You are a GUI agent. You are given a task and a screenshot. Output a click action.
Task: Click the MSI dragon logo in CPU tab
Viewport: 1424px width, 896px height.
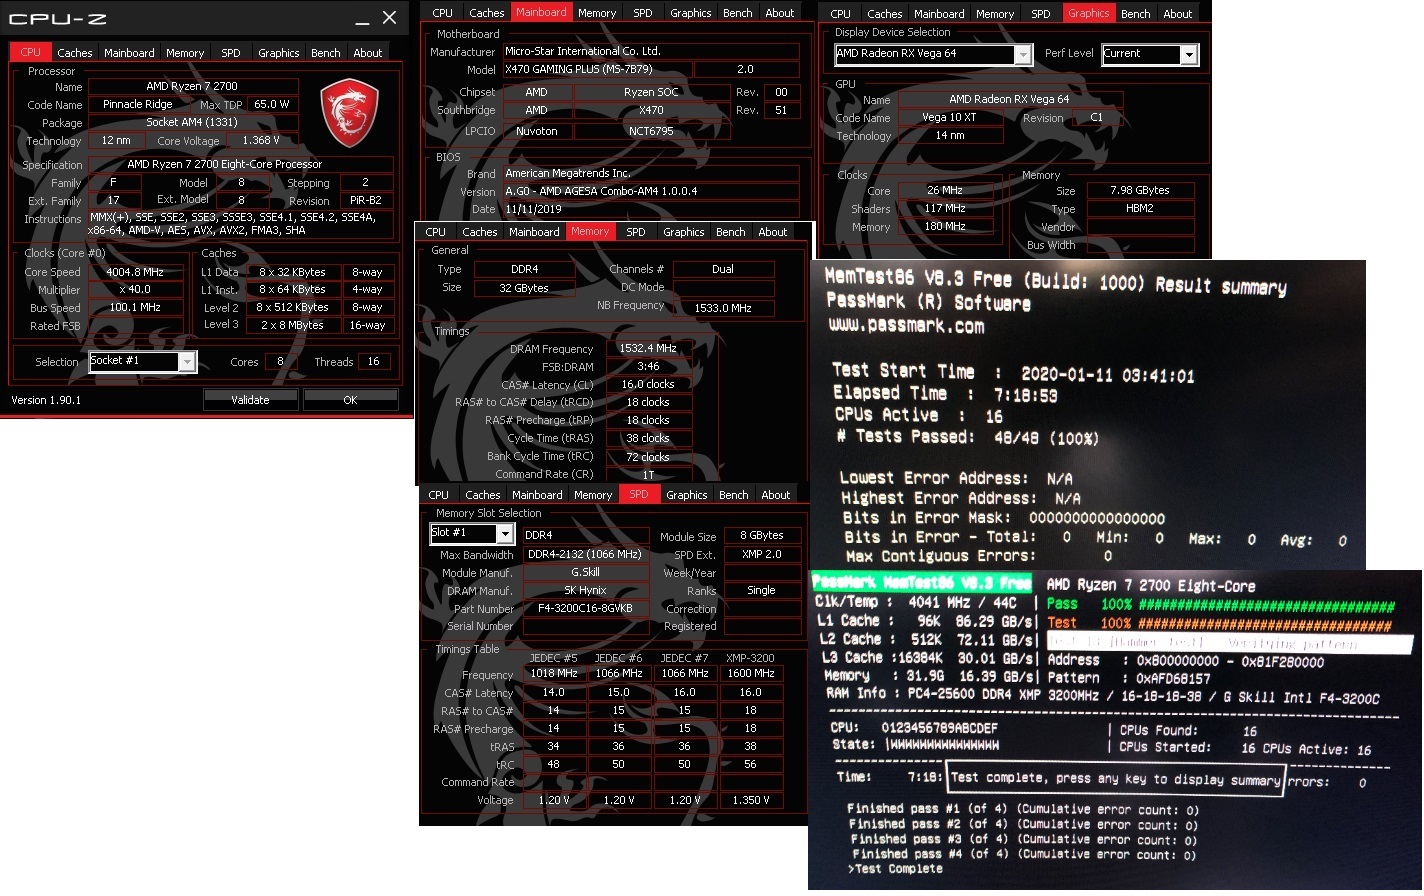pyautogui.click(x=349, y=115)
